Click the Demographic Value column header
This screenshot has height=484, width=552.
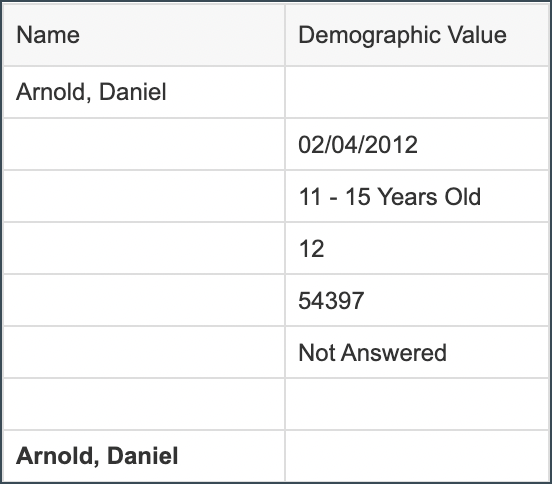click(417, 35)
